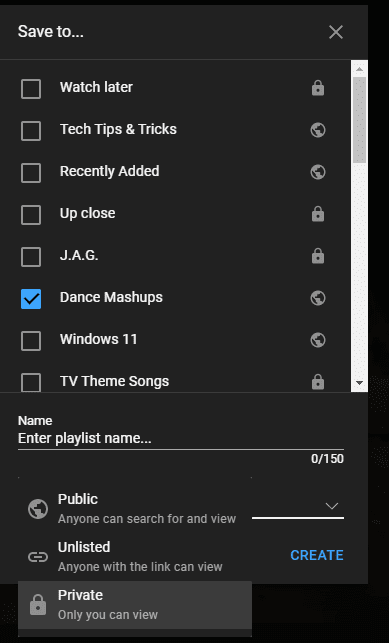The width and height of the screenshot is (389, 643).
Task: Click the globe icon beside Recently Added
Action: point(318,172)
